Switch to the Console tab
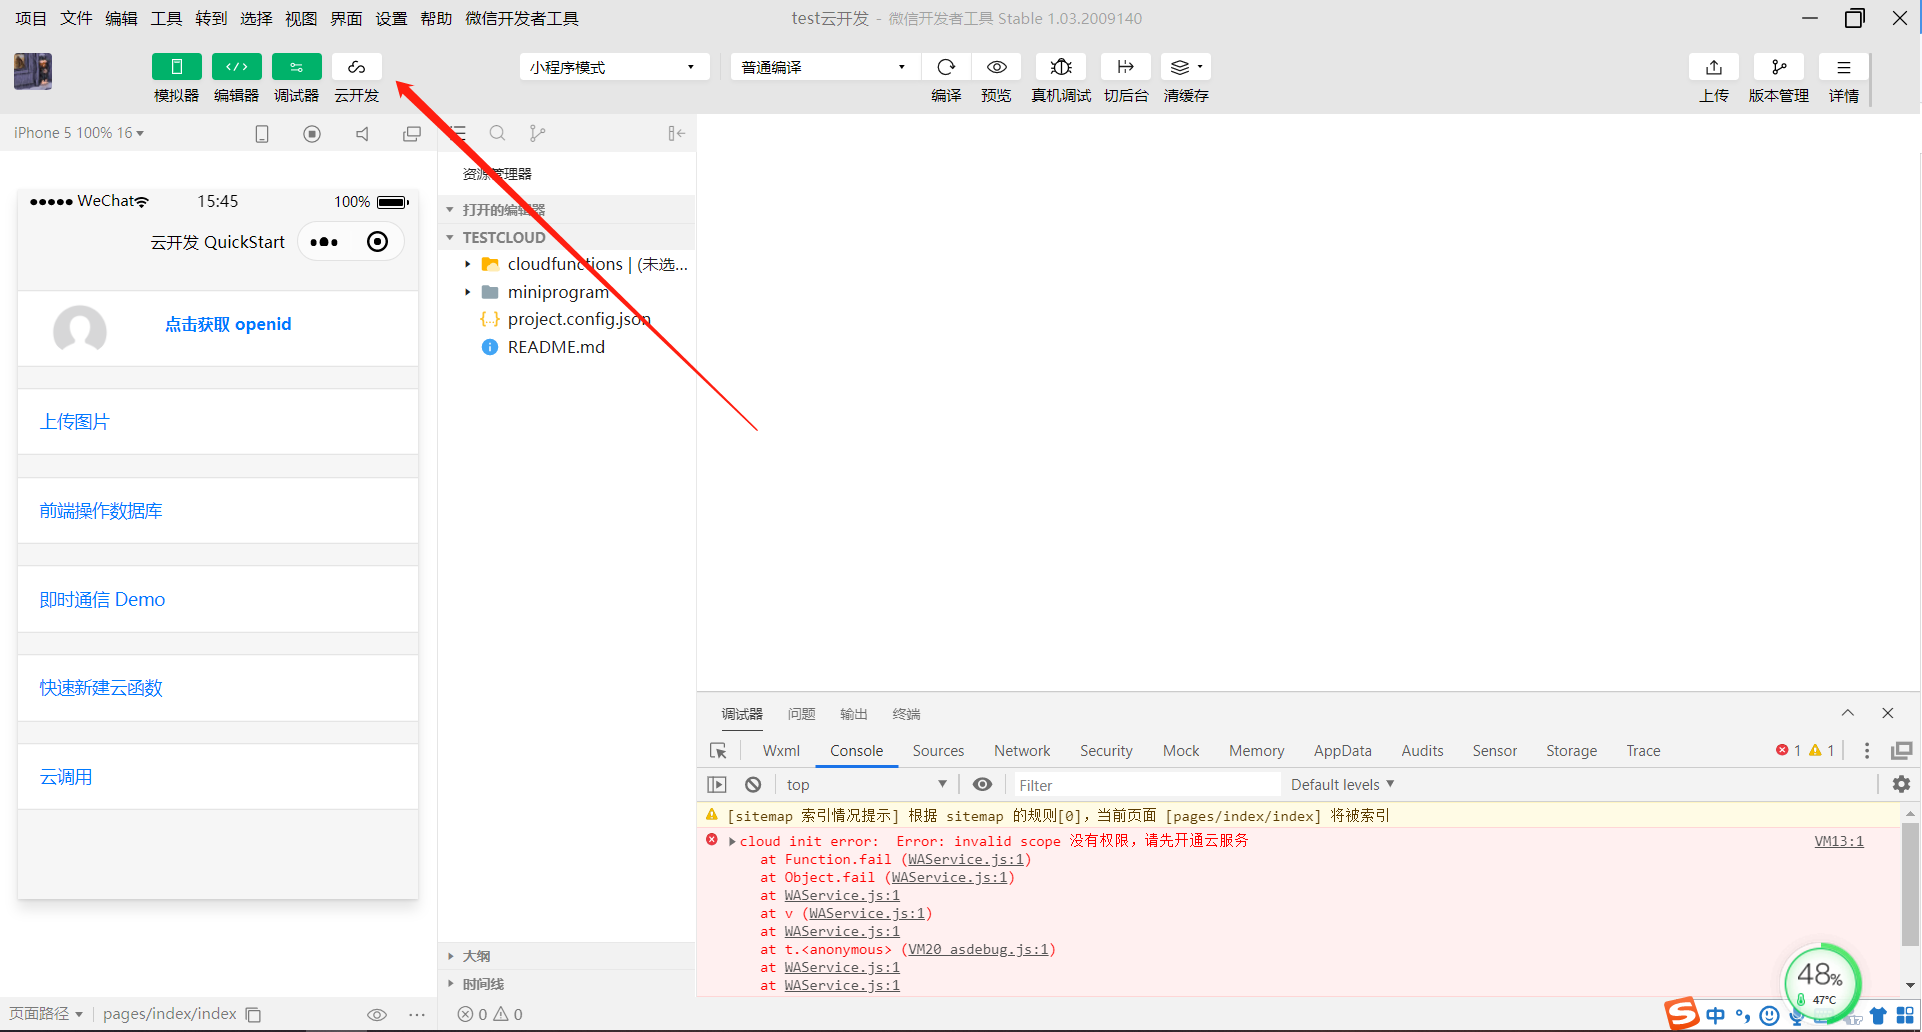The image size is (1922, 1032). point(856,751)
